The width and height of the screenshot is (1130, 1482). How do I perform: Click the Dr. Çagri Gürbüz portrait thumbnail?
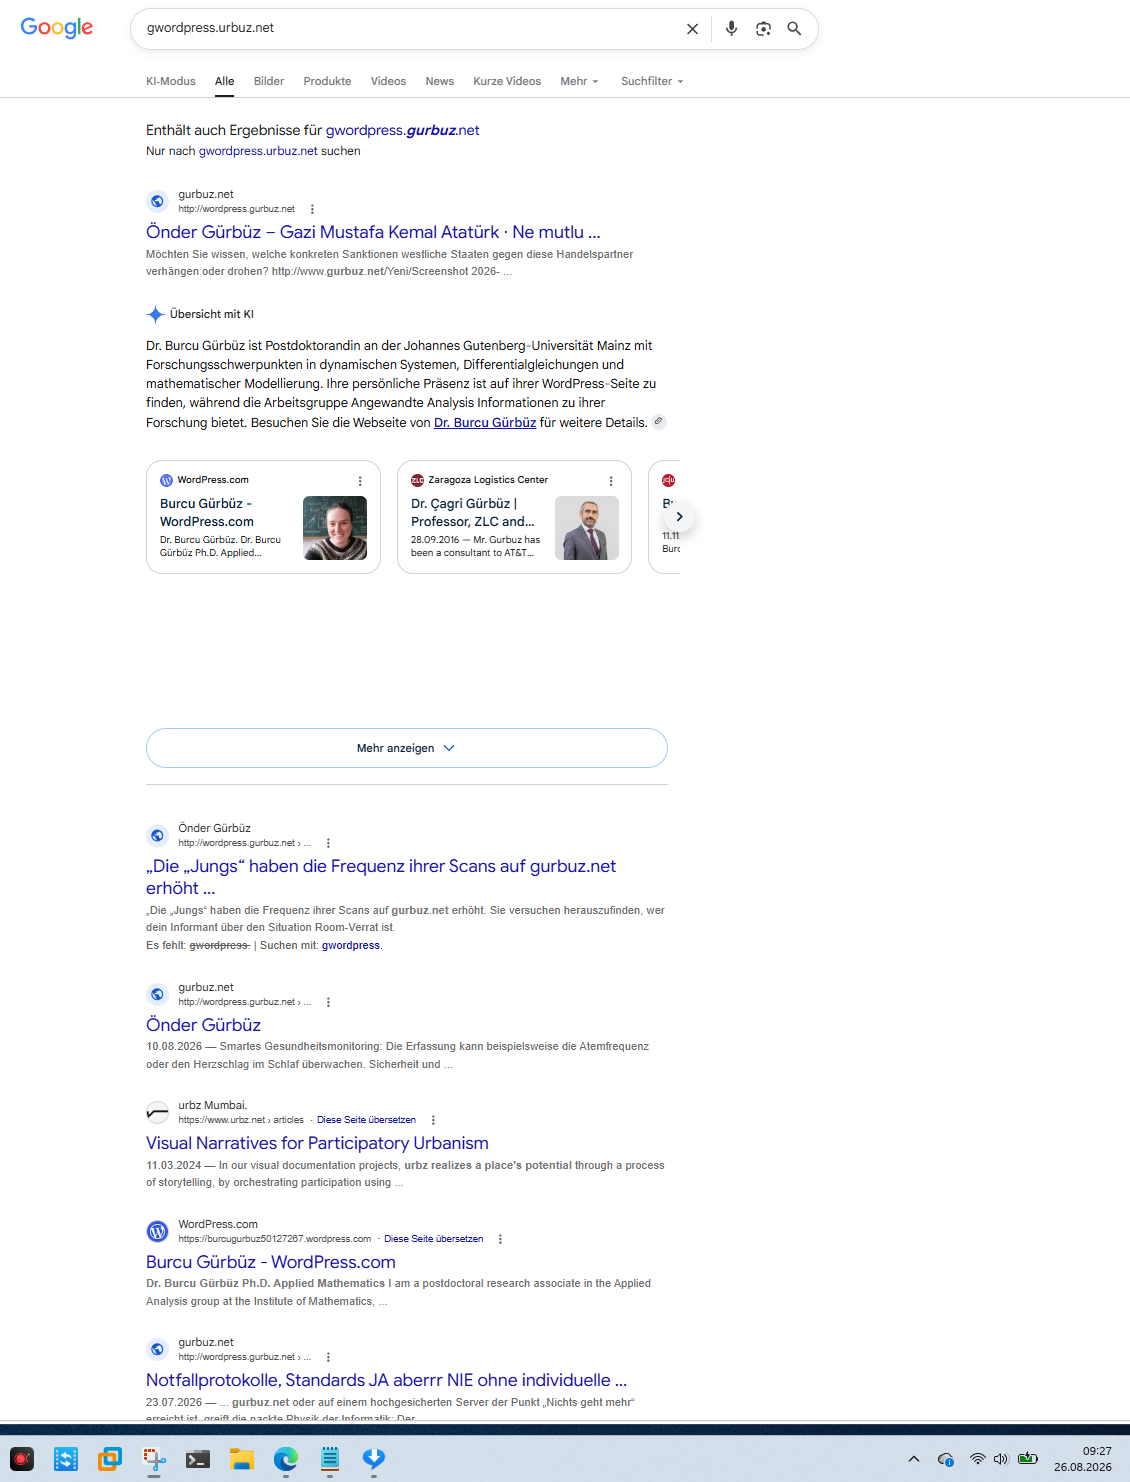[587, 528]
